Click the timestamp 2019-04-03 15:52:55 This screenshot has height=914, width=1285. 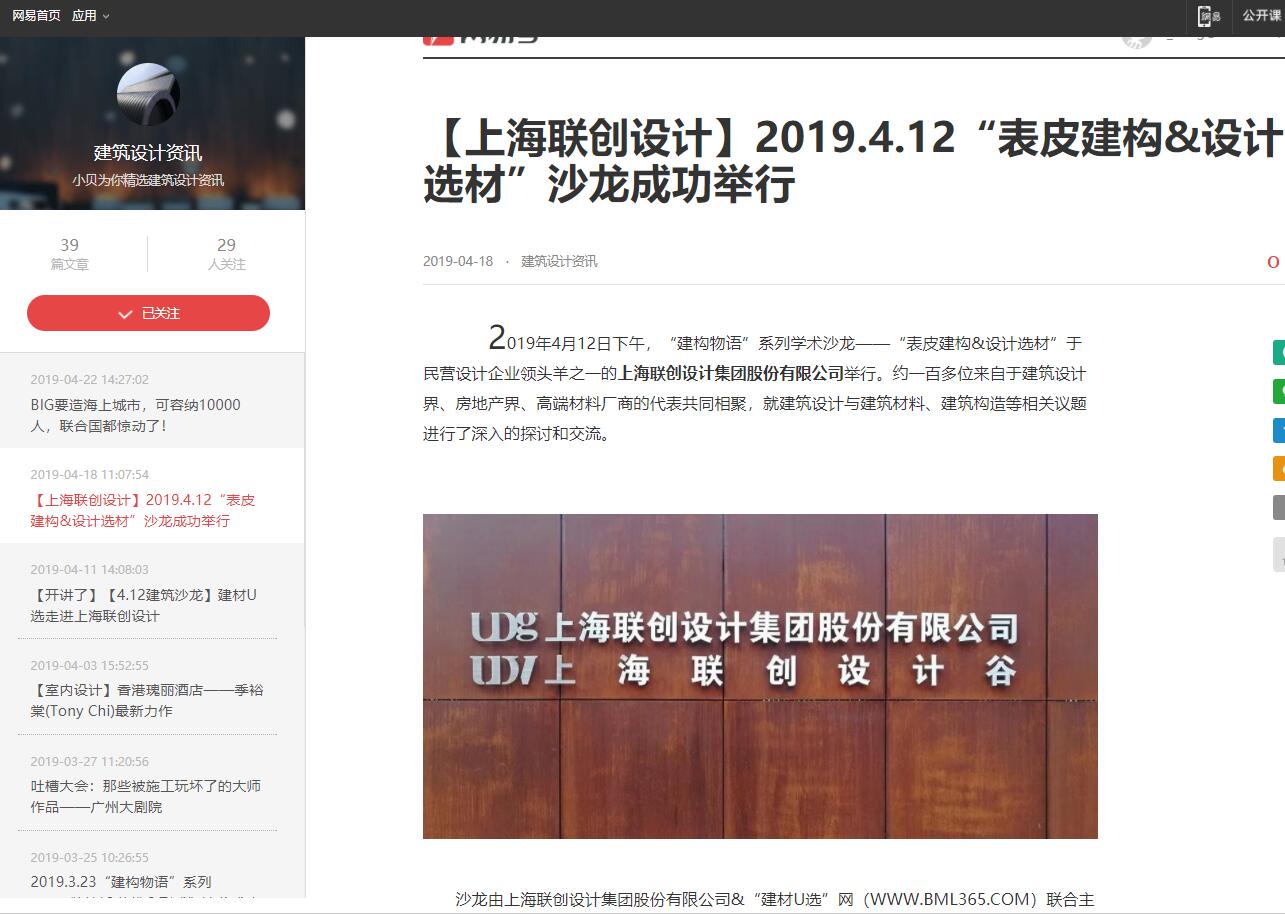(x=89, y=665)
